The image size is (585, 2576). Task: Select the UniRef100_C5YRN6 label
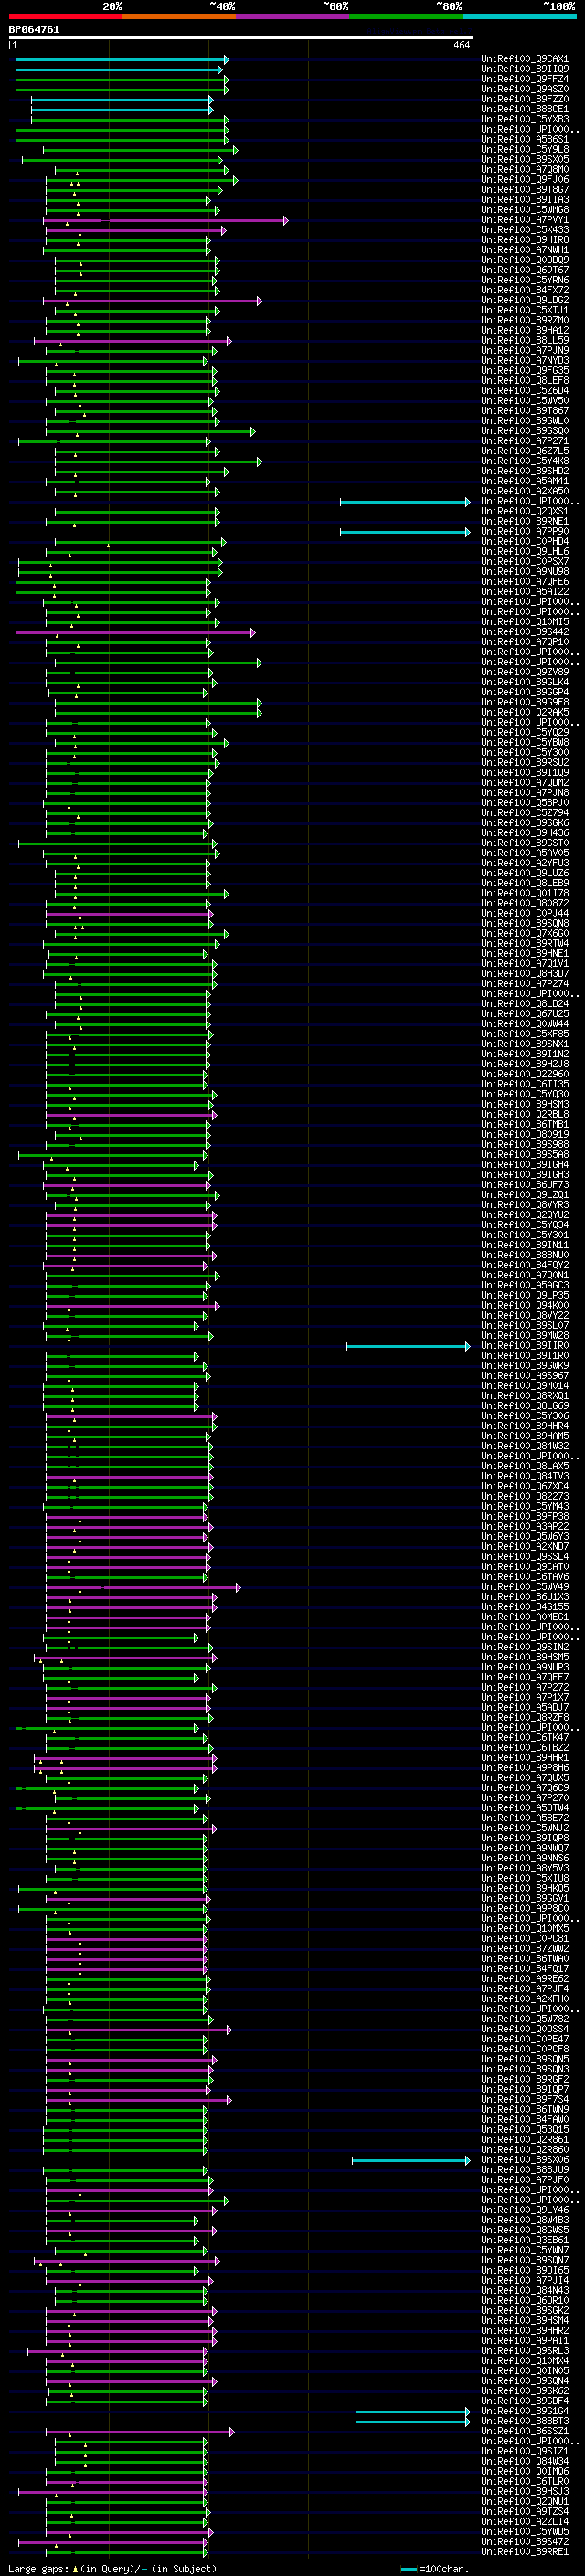[524, 280]
